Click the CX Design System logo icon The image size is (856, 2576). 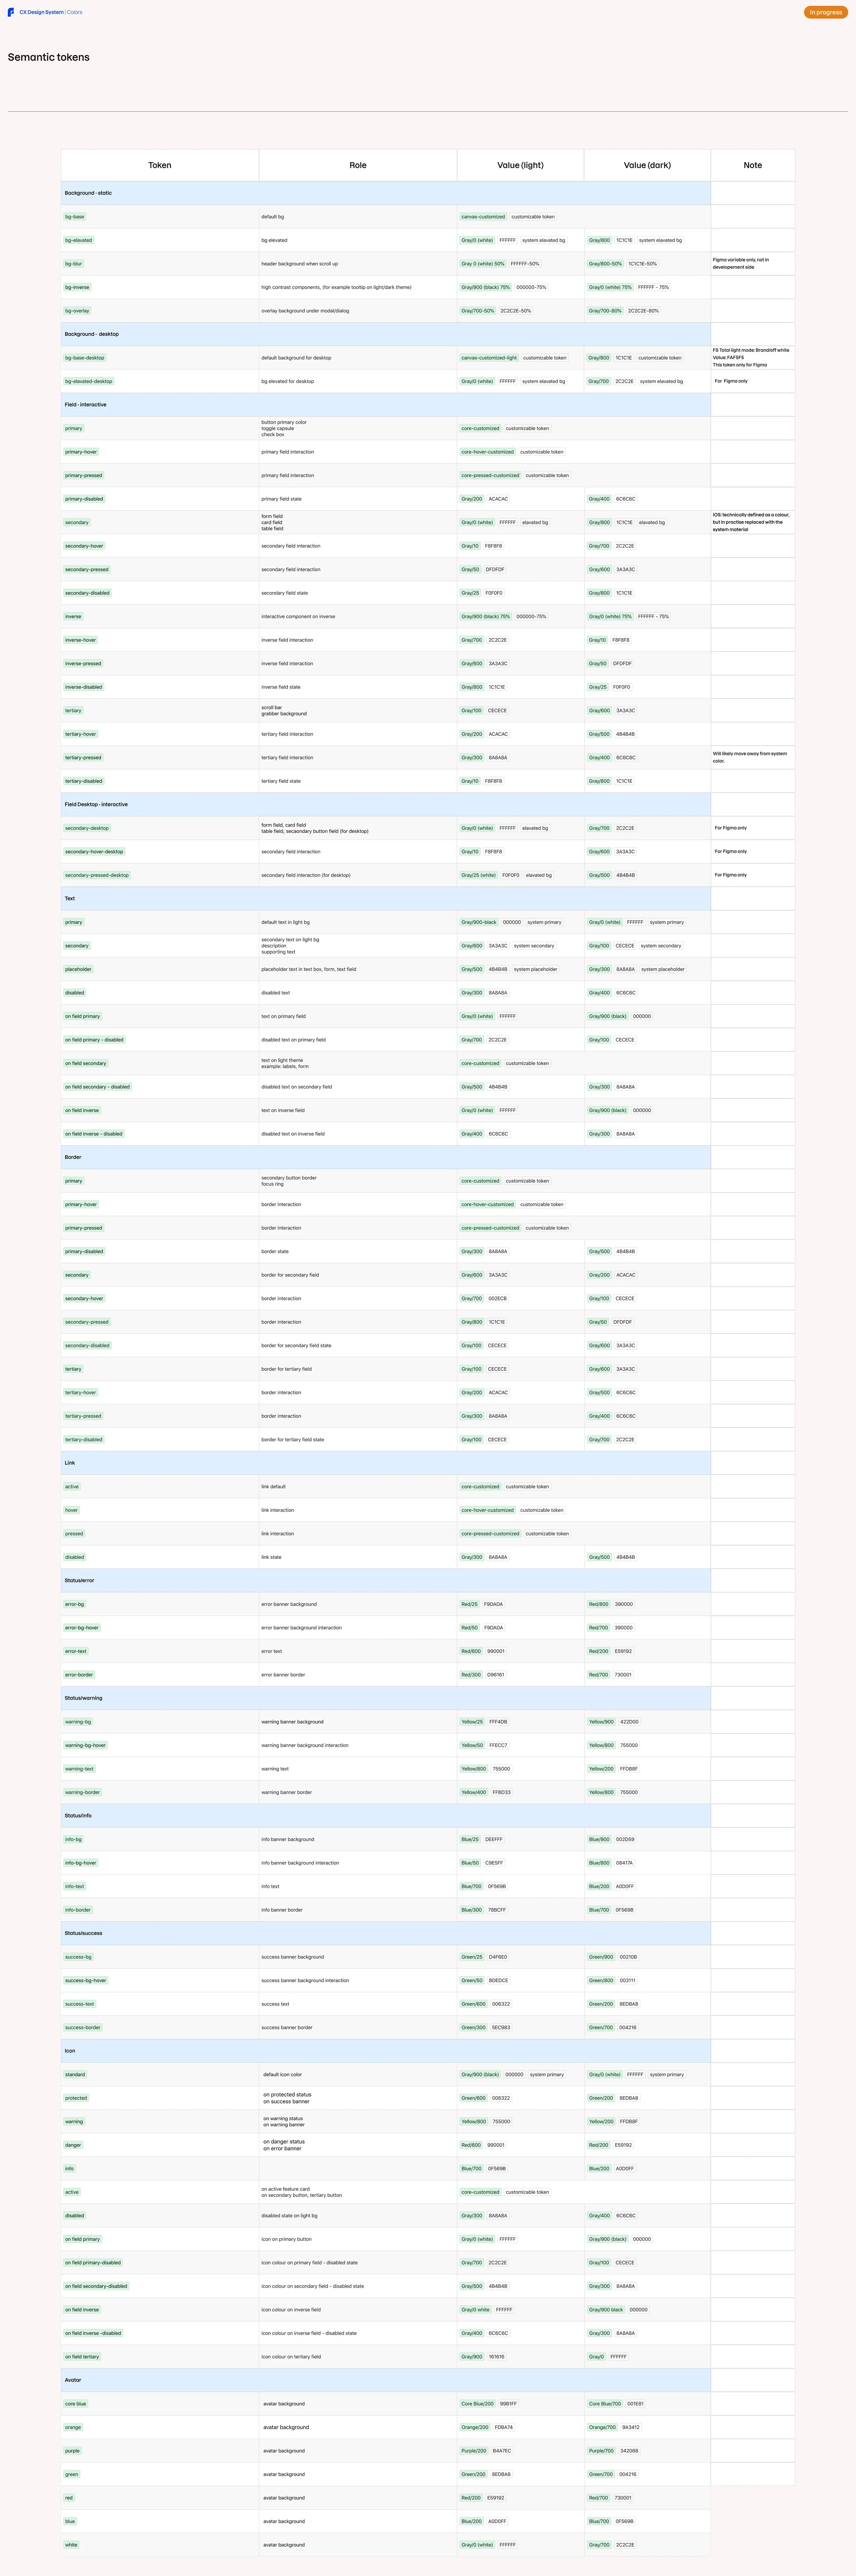click(x=11, y=12)
